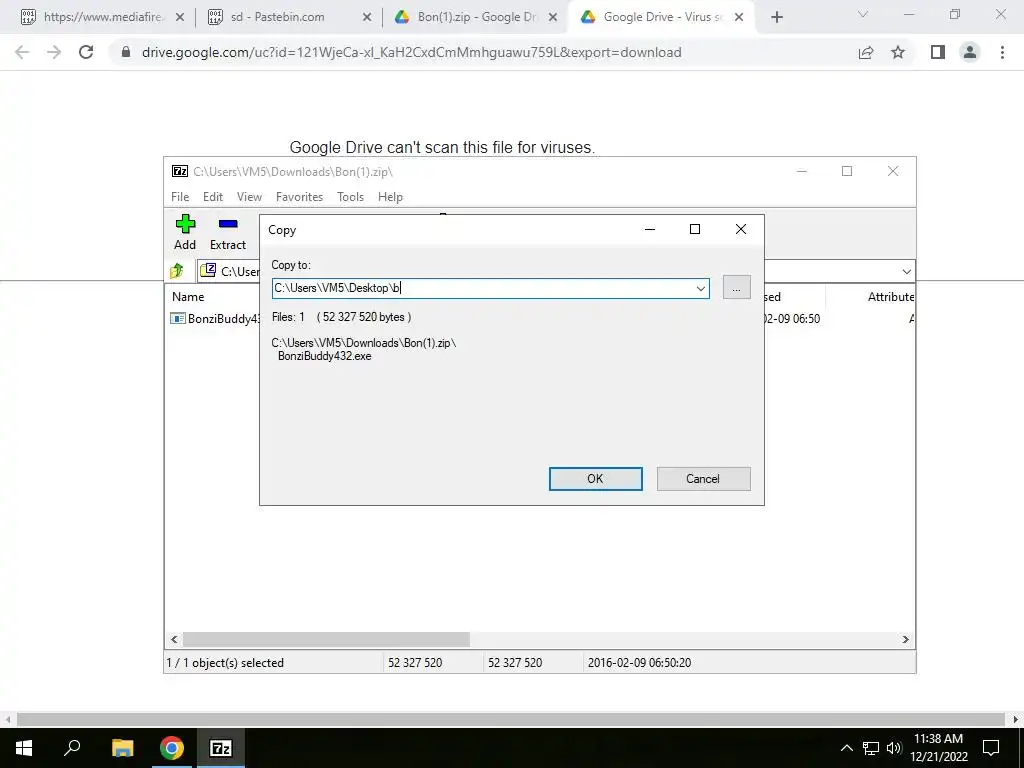Click the blue Extract icon in 7-Zip
The image size is (1024, 768).
(228, 224)
